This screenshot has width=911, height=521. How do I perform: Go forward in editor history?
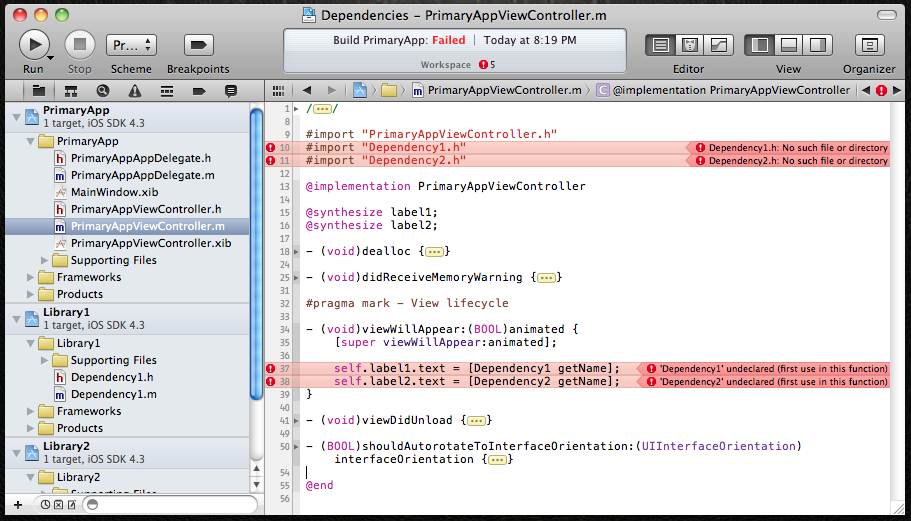tap(332, 90)
